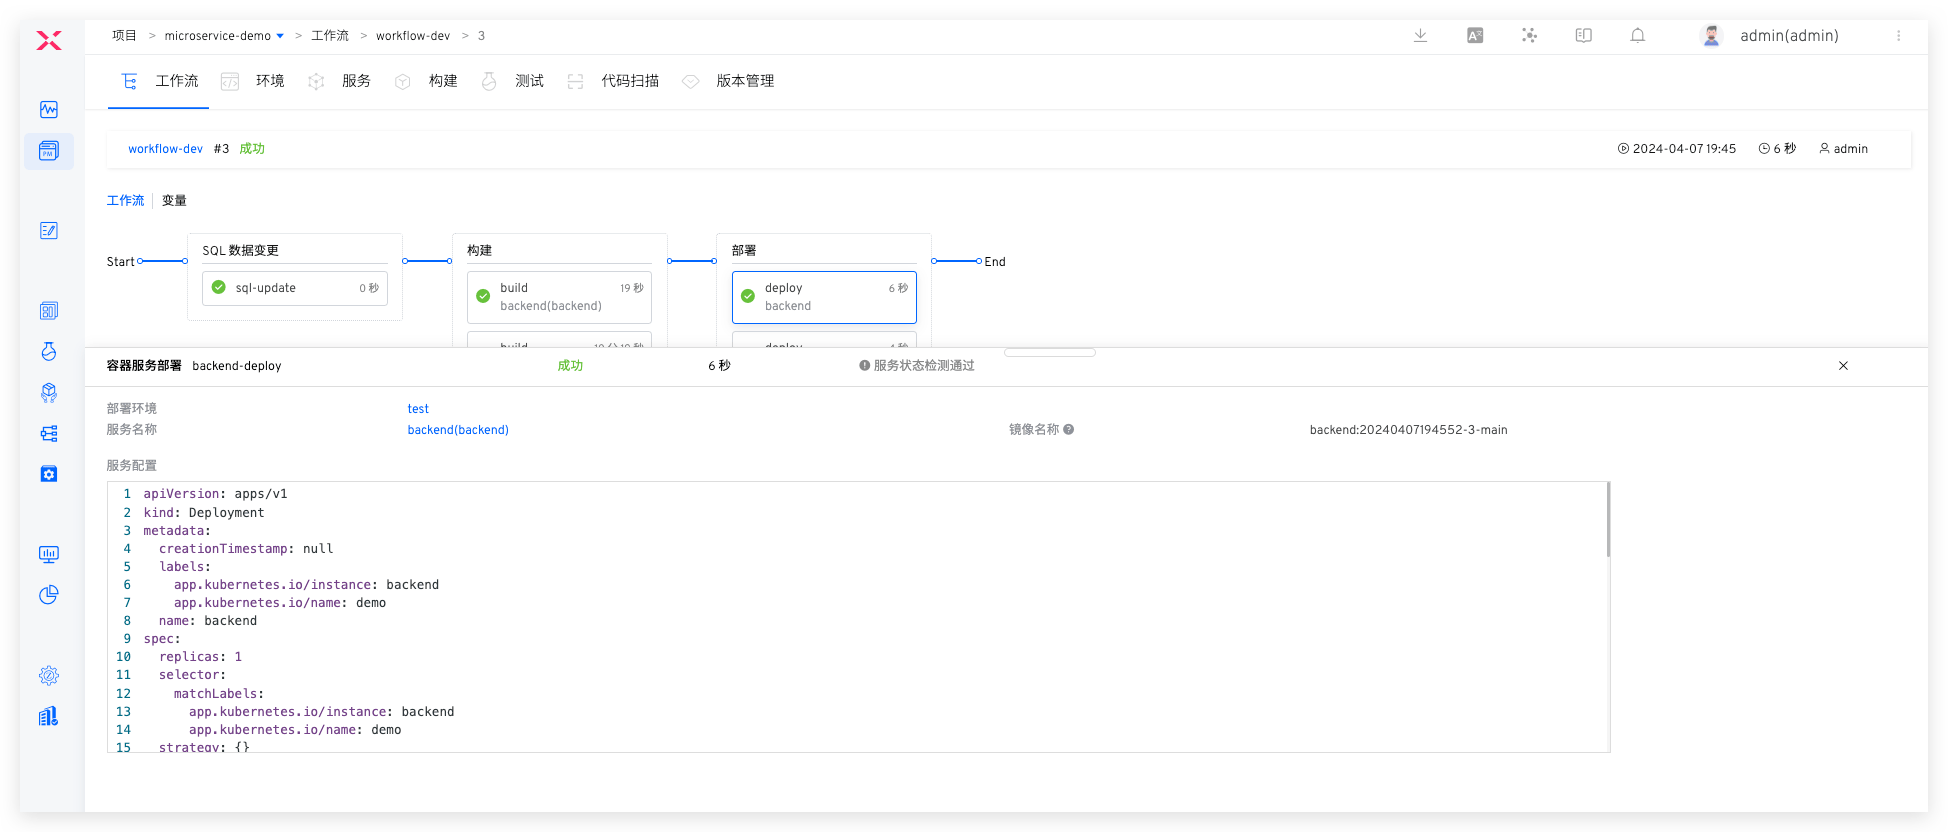Screen dimensions: 1948x832
Task: Switch to the 构建 tab
Action: pyautogui.click(x=426, y=81)
